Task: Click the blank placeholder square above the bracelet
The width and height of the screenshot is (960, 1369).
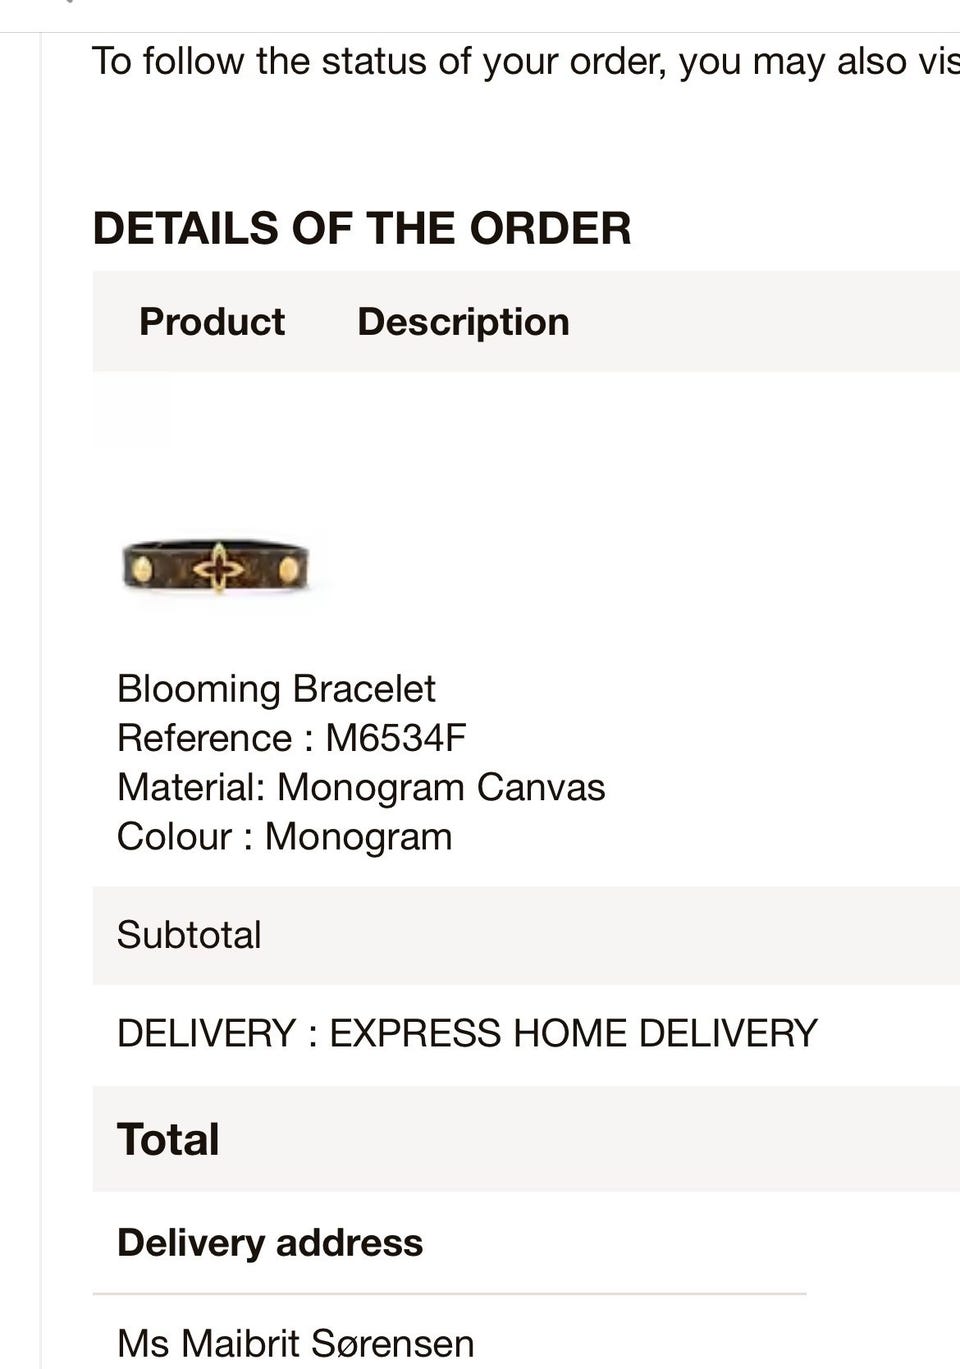Action: 131,410
